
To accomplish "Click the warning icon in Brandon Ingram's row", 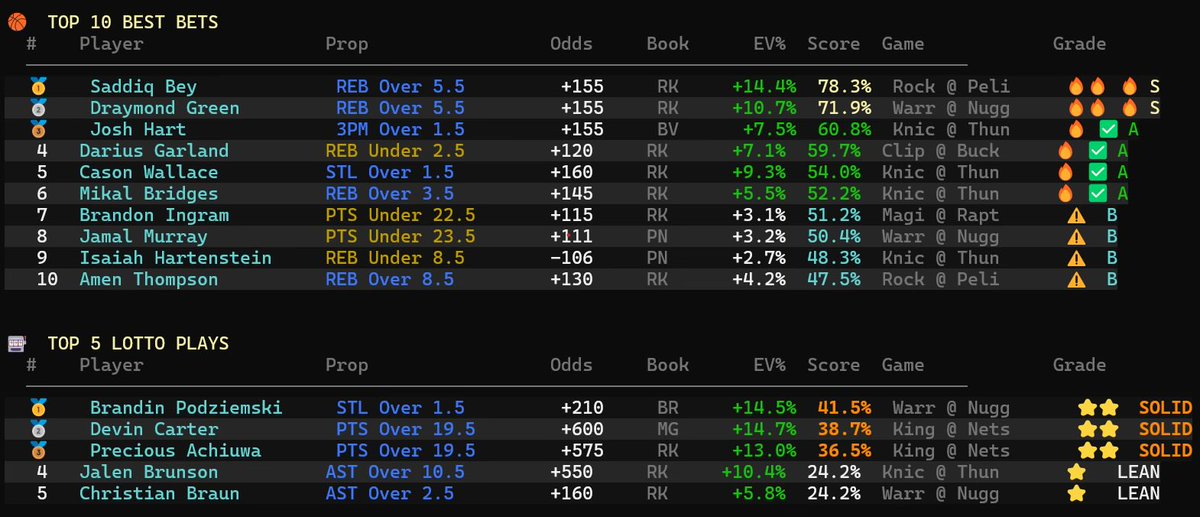I will click(1076, 215).
